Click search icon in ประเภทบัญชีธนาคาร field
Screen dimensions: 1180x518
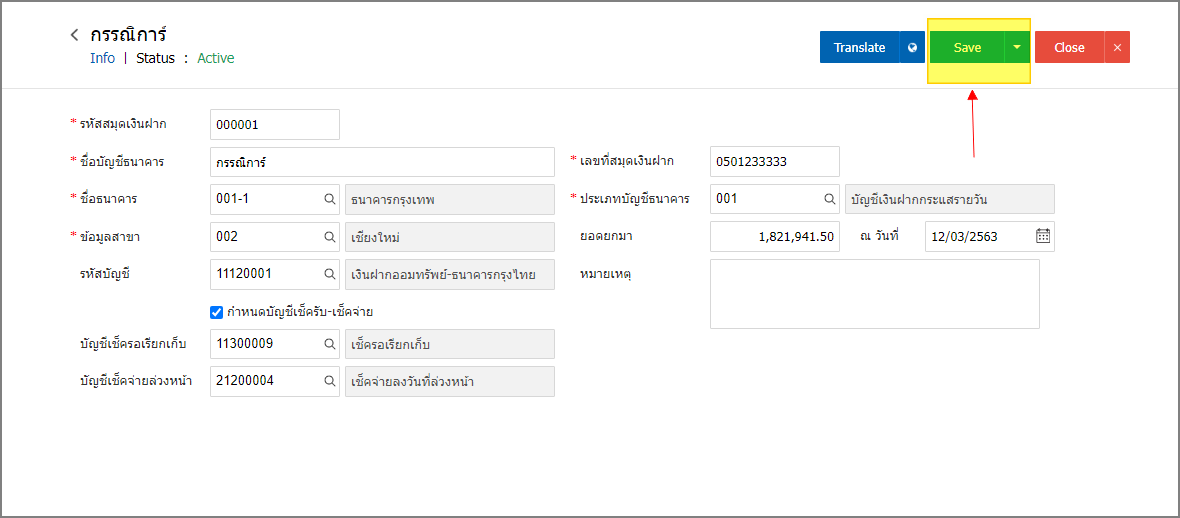point(829,200)
